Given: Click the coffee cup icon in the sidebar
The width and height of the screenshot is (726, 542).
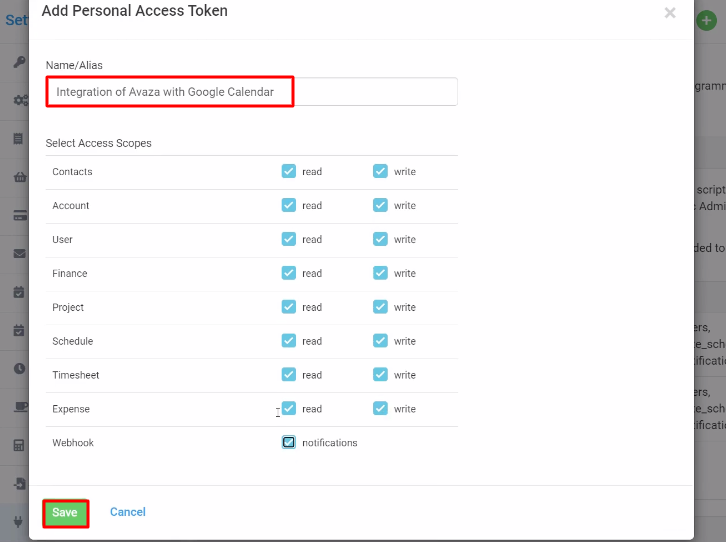Looking at the screenshot, I should (x=21, y=407).
